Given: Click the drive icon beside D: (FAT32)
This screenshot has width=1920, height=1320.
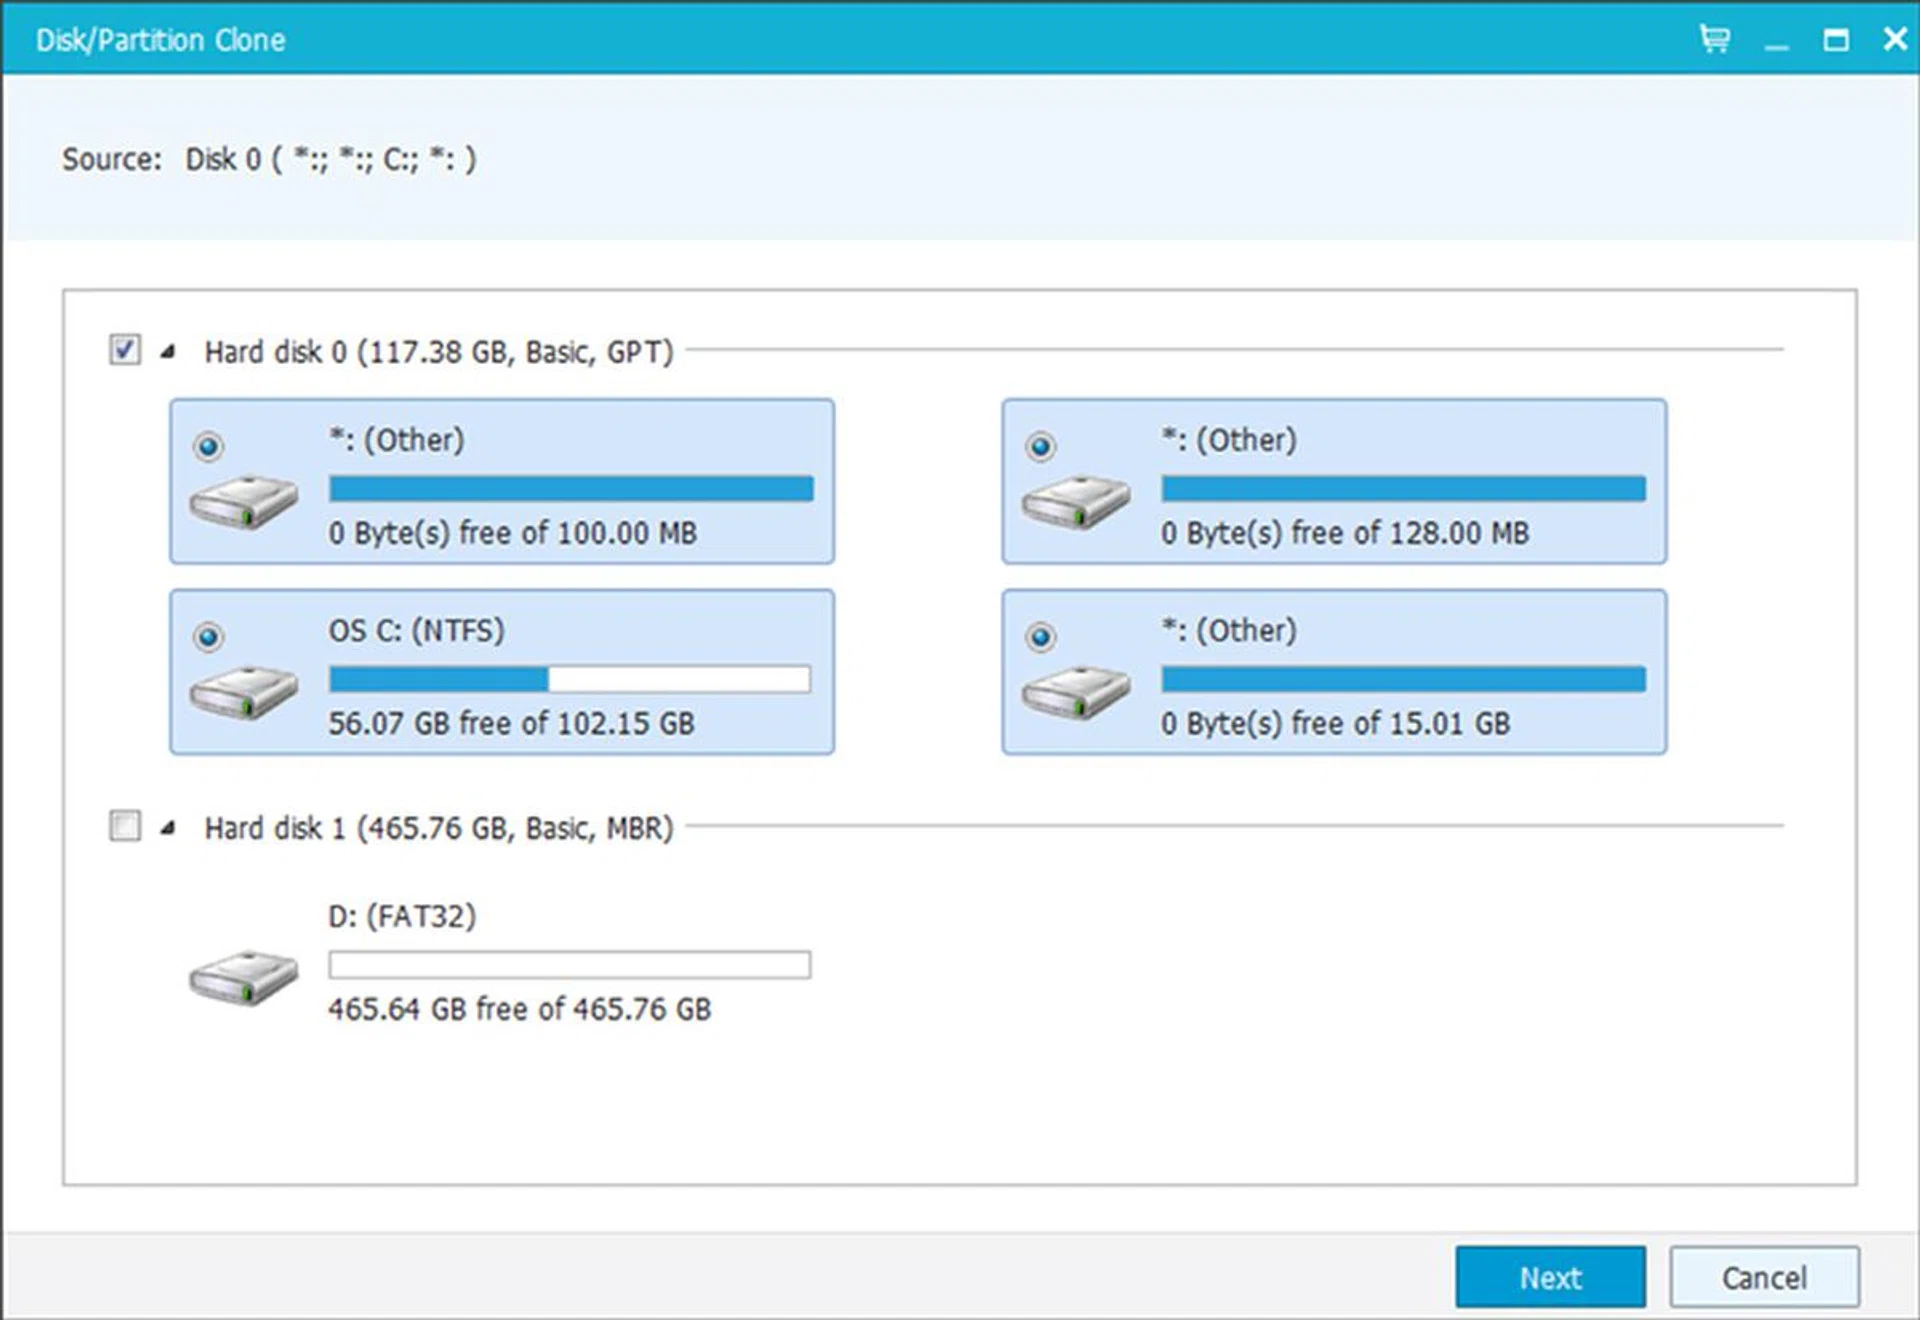Looking at the screenshot, I should (243, 978).
